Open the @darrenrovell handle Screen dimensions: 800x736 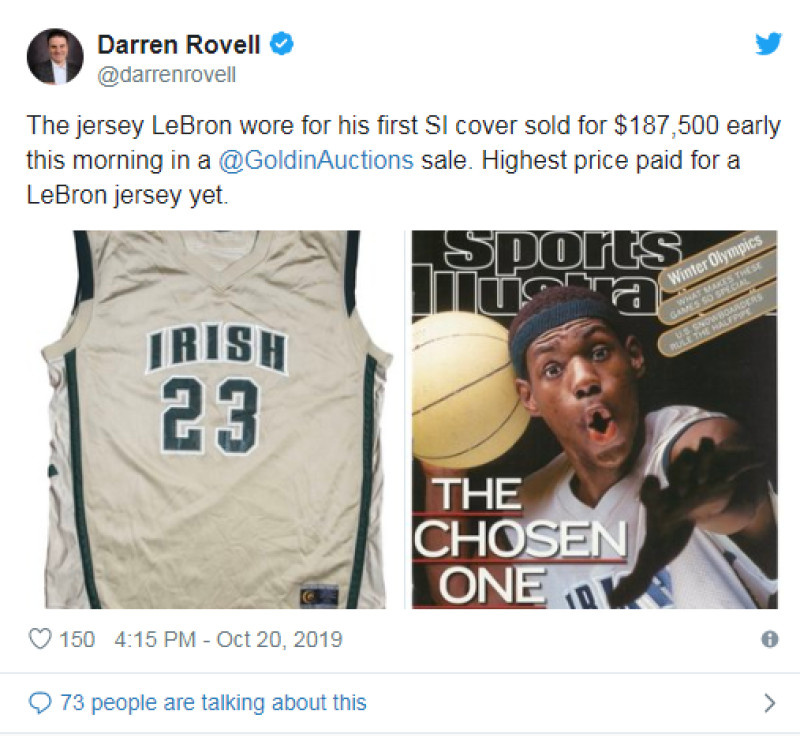pos(166,75)
